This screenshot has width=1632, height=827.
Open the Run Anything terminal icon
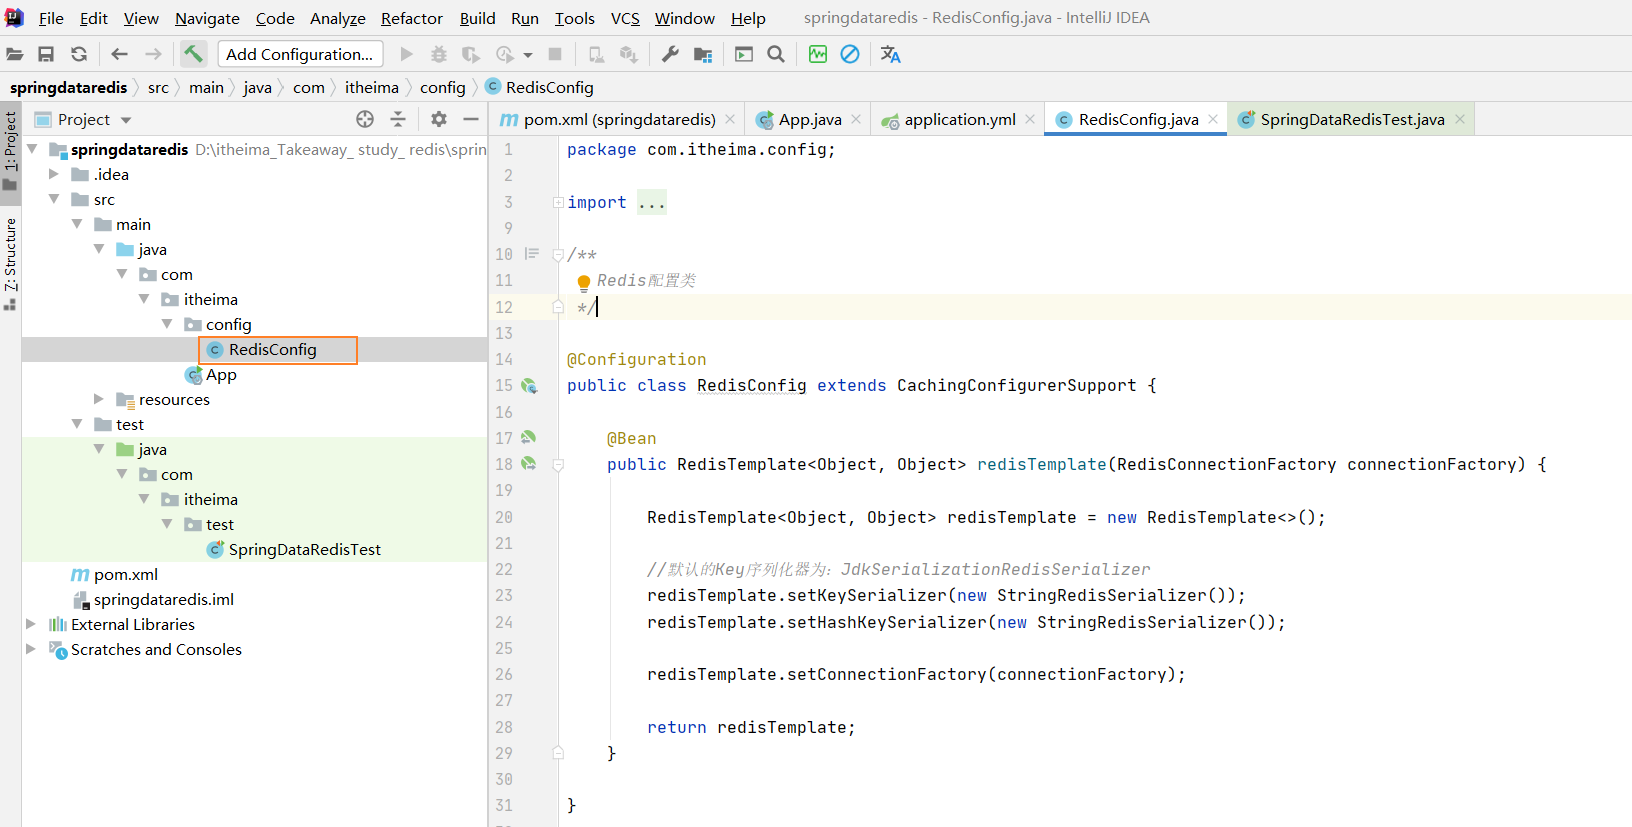point(744,54)
